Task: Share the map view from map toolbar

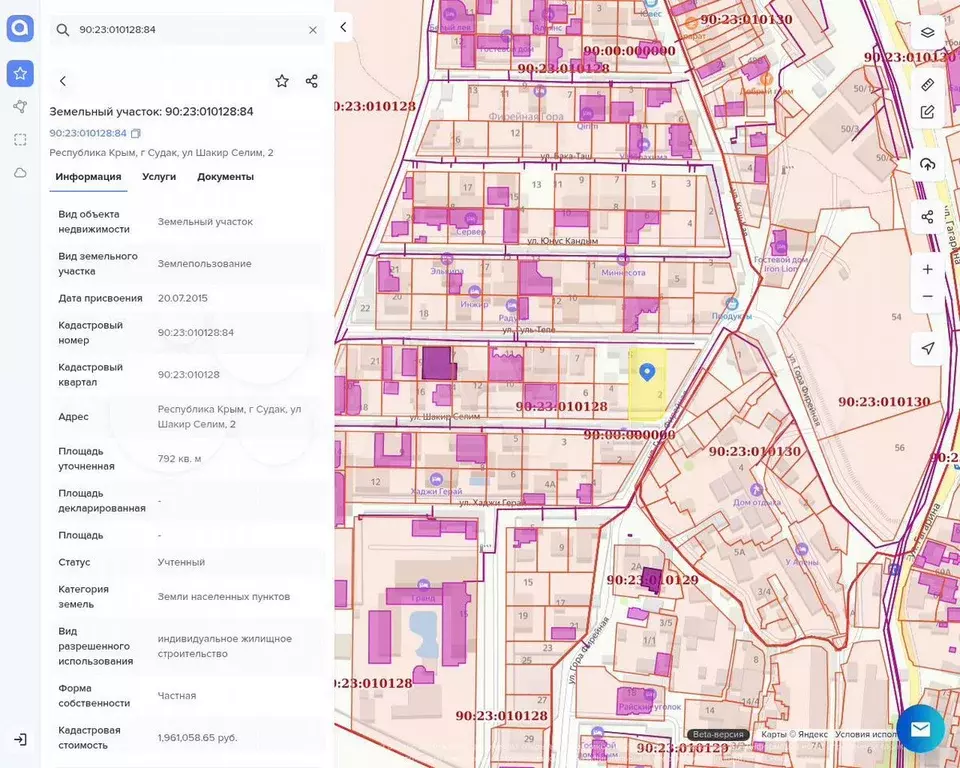Action: [x=928, y=217]
